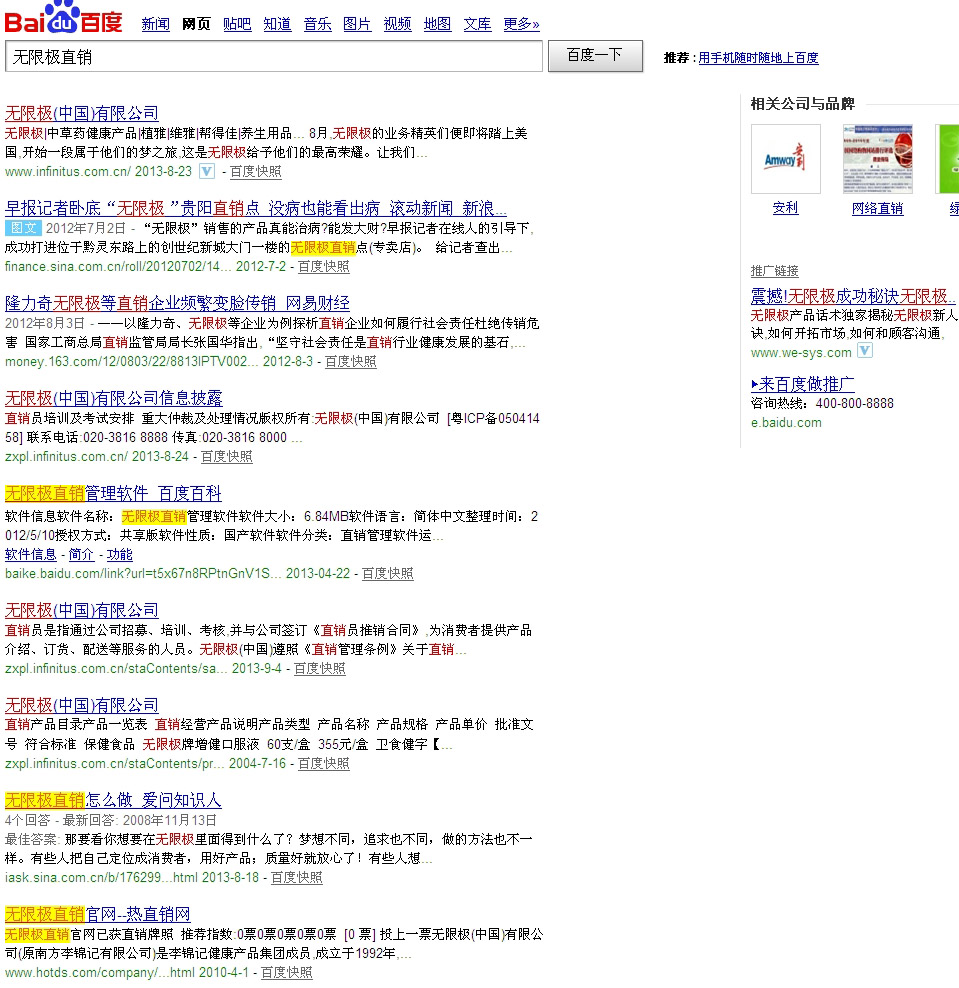Open the 无限极直销怎么做 爱问知识人 result
This screenshot has width=959, height=988.
pos(113,801)
